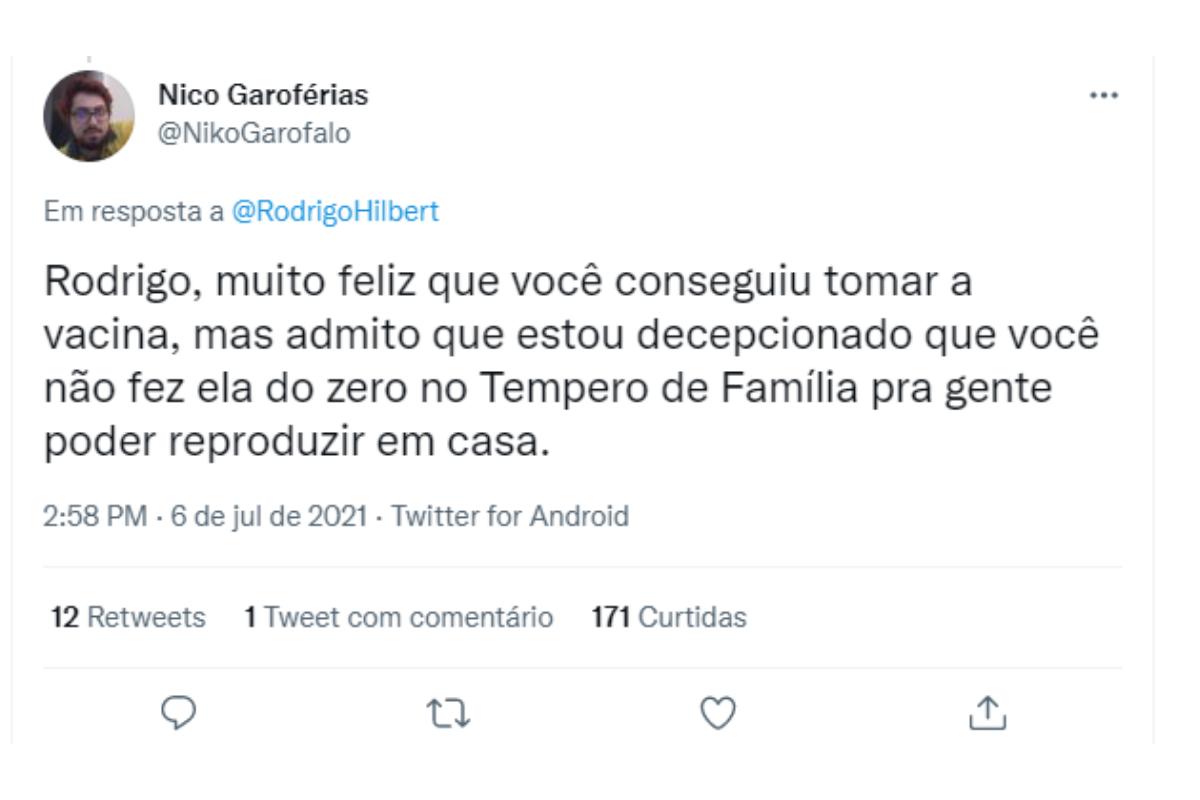Open the three-dot more options menu
The image size is (1200, 800).
1105,97
